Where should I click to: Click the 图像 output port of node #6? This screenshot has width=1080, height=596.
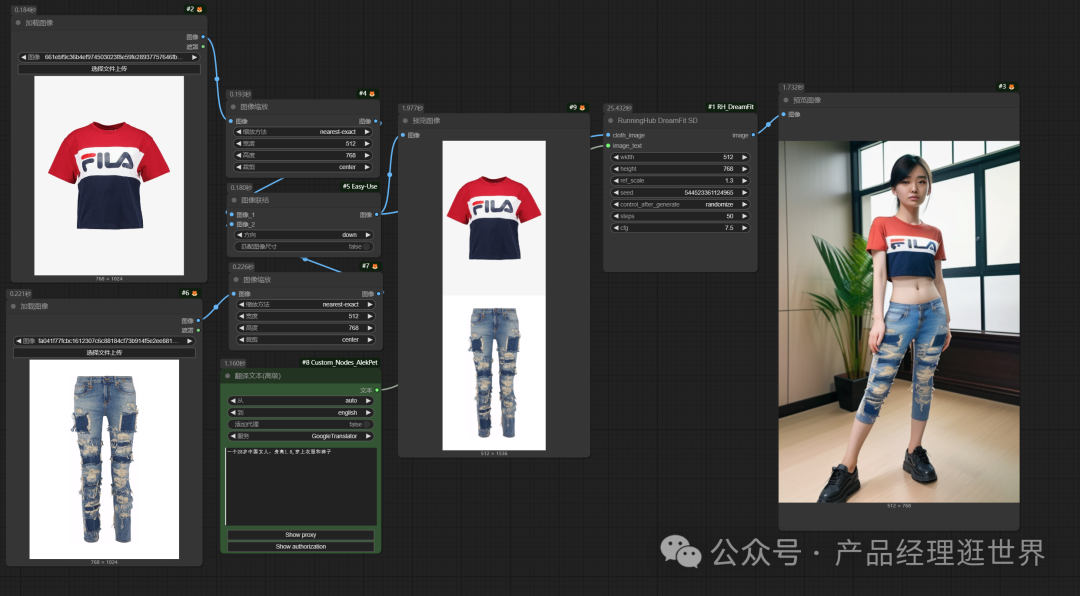pos(198,320)
